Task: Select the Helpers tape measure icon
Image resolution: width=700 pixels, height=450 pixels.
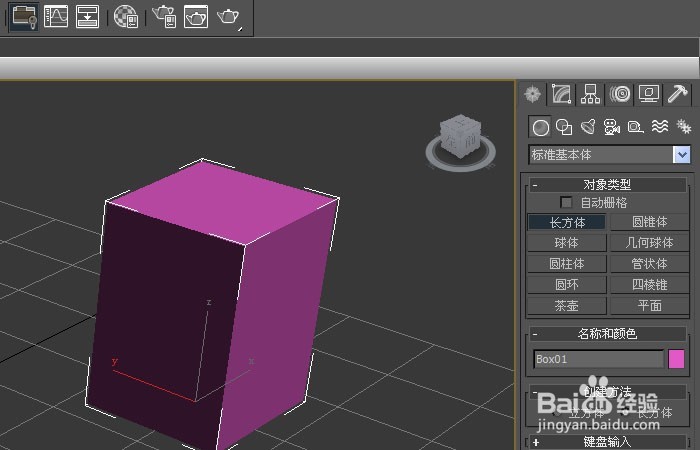Action: pos(635,127)
